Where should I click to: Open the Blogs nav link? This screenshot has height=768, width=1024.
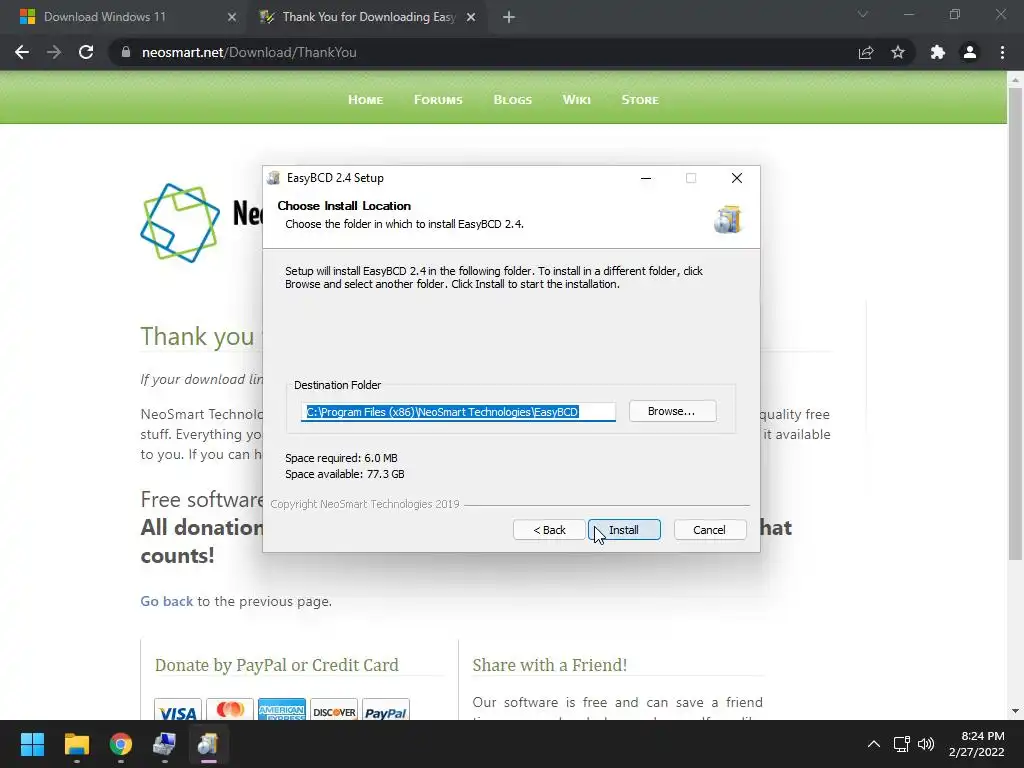[x=513, y=100]
